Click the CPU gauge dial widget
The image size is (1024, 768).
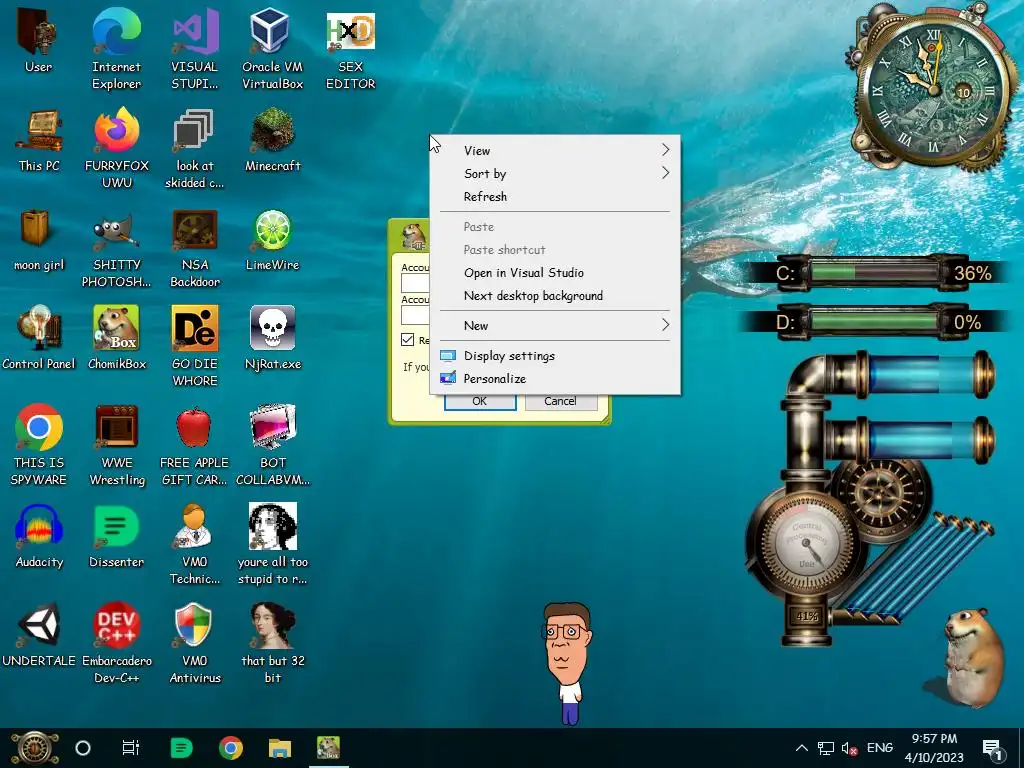click(807, 542)
